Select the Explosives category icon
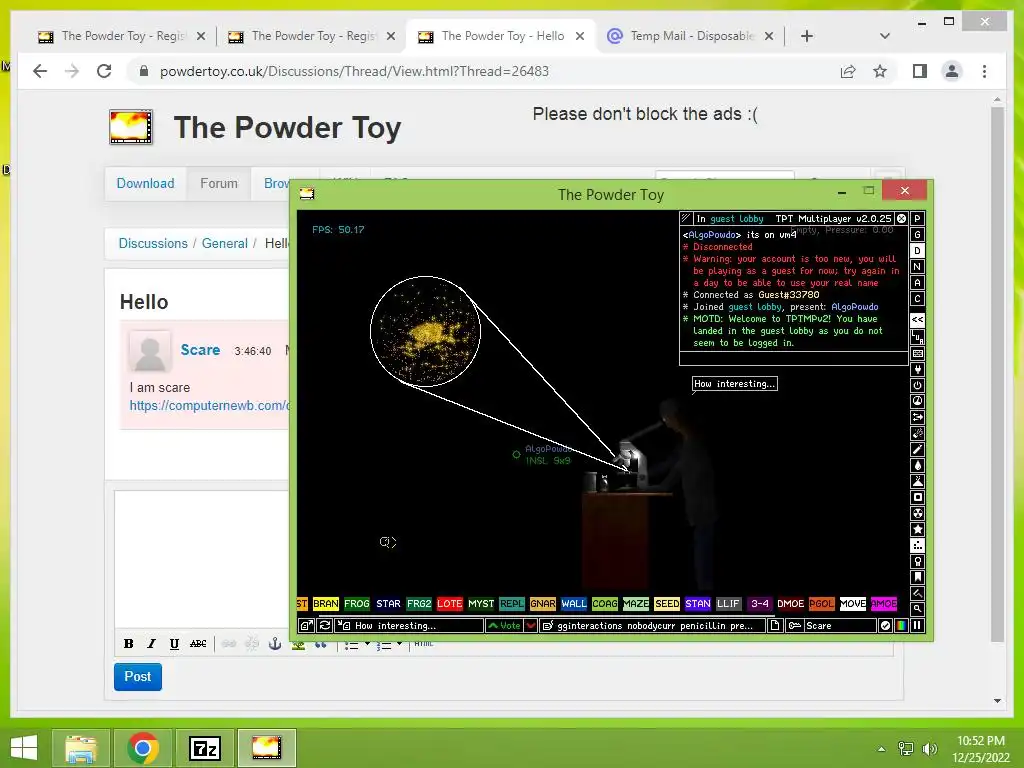This screenshot has width=1024, height=768. coord(917,433)
